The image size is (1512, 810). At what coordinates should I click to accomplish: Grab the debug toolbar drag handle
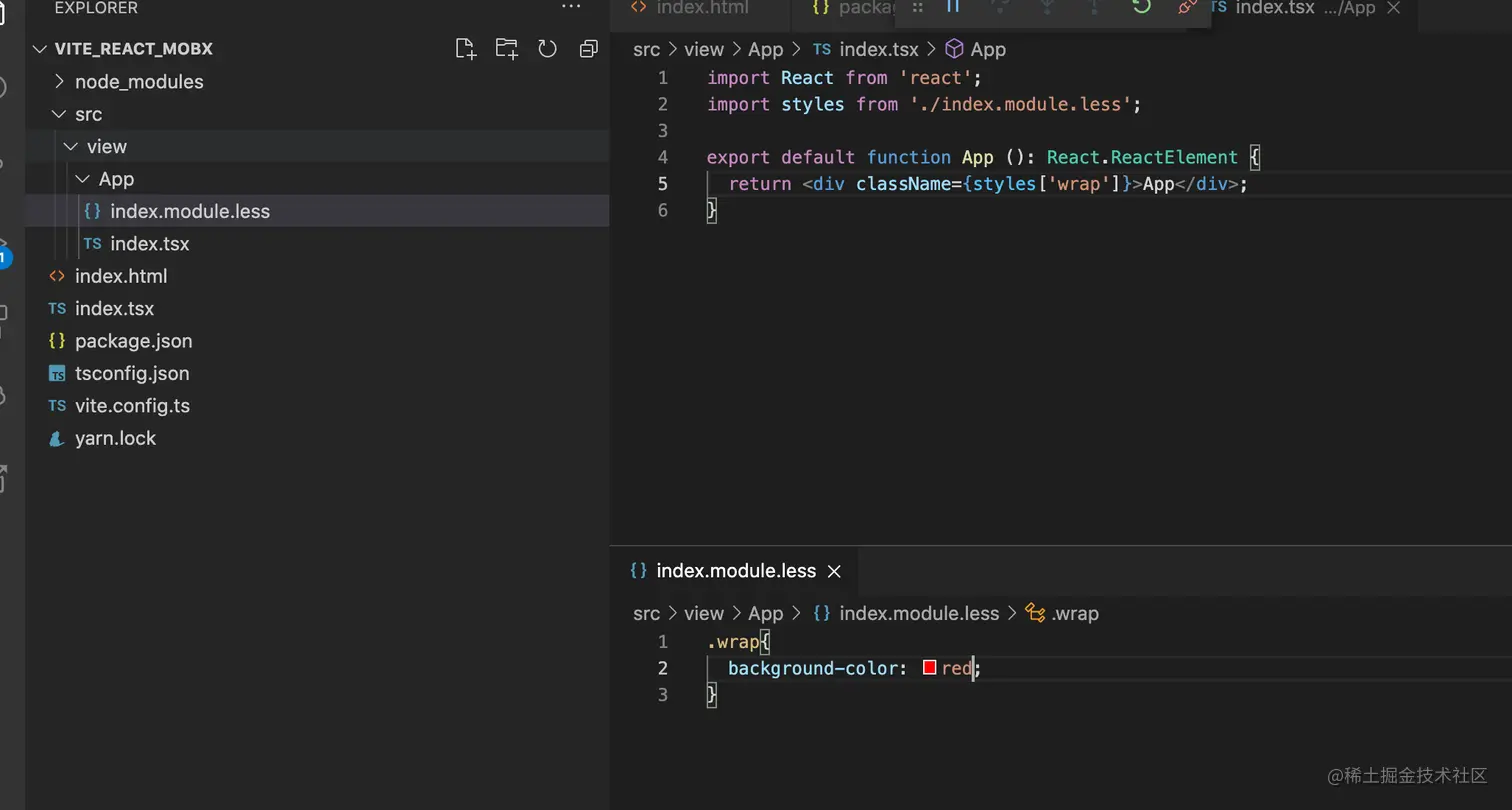(916, 7)
